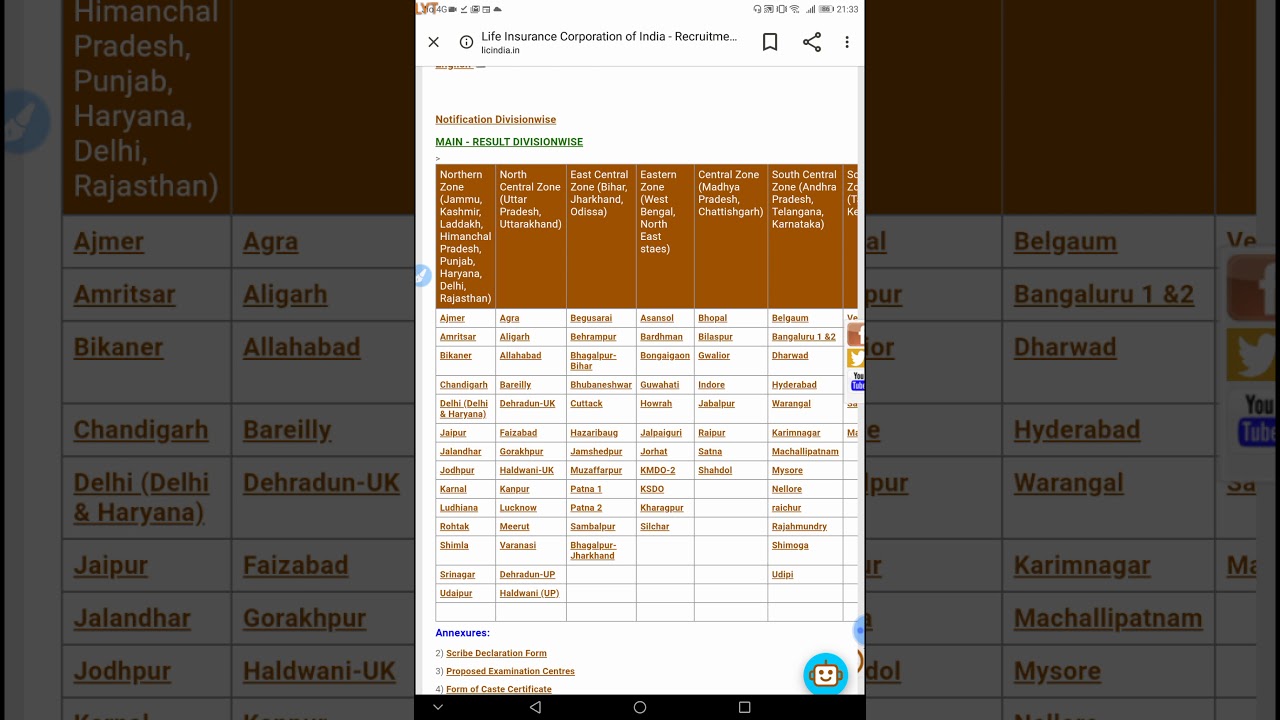The image size is (1280, 720).
Task: Open Aligarh result link
Action: tap(515, 337)
